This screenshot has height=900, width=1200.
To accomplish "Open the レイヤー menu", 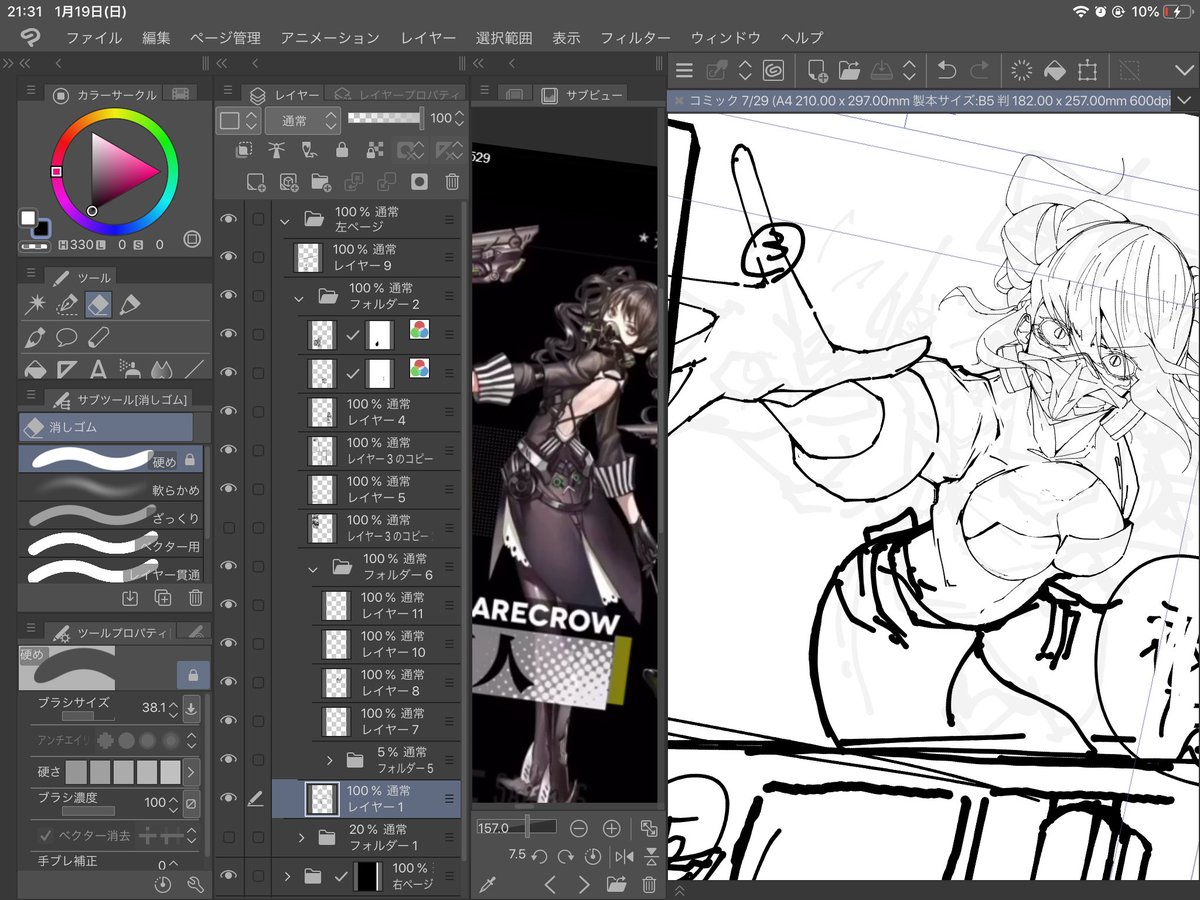I will 428,37.
